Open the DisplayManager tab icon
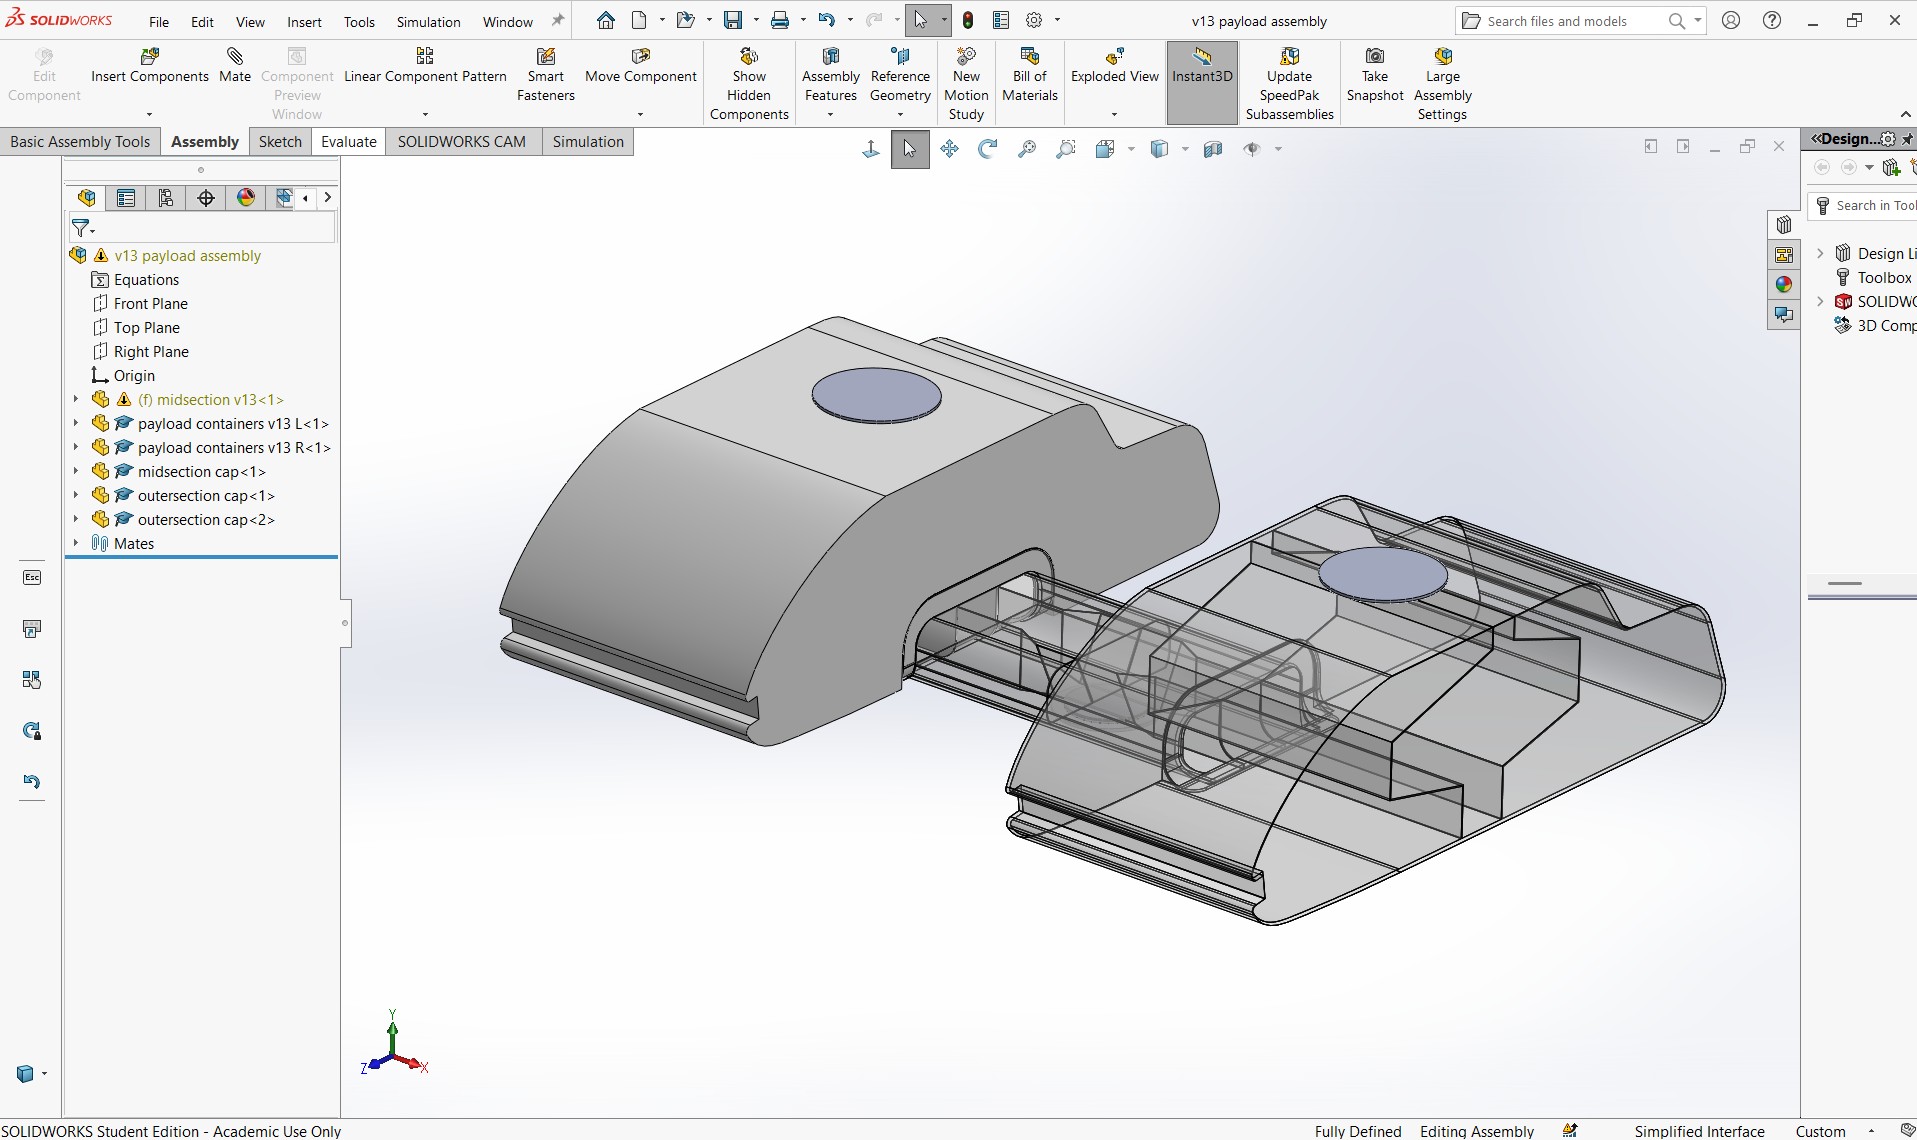Image resolution: width=1917 pixels, height=1140 pixels. pyautogui.click(x=246, y=198)
